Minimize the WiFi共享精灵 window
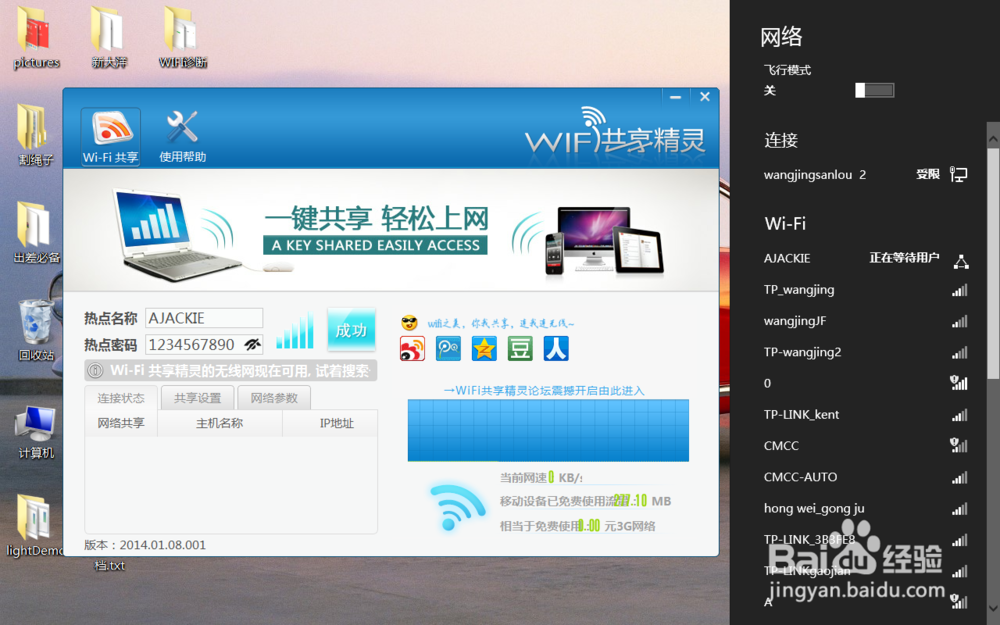 click(675, 97)
